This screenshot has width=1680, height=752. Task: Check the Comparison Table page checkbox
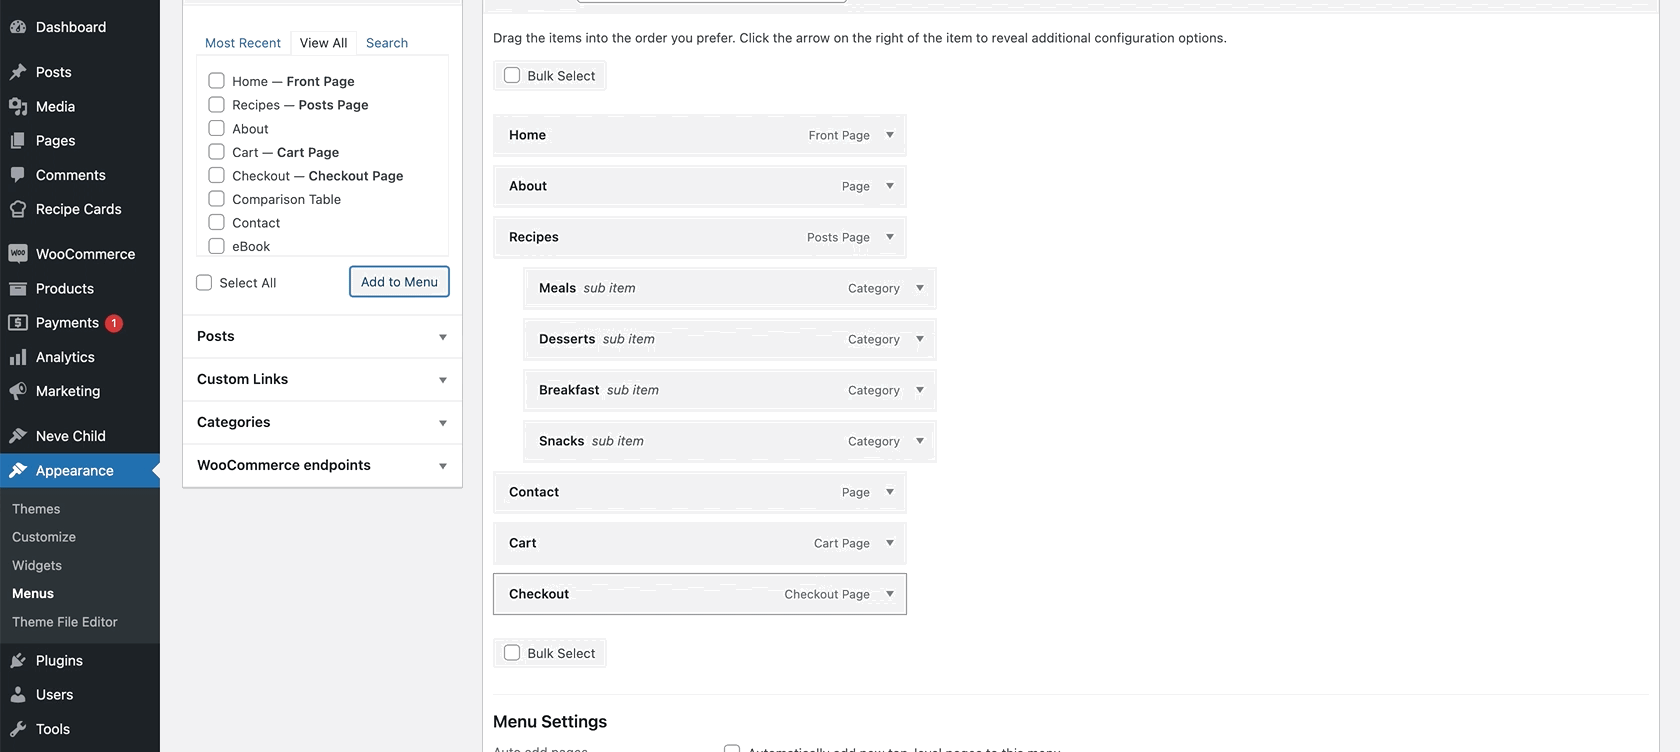tap(216, 199)
